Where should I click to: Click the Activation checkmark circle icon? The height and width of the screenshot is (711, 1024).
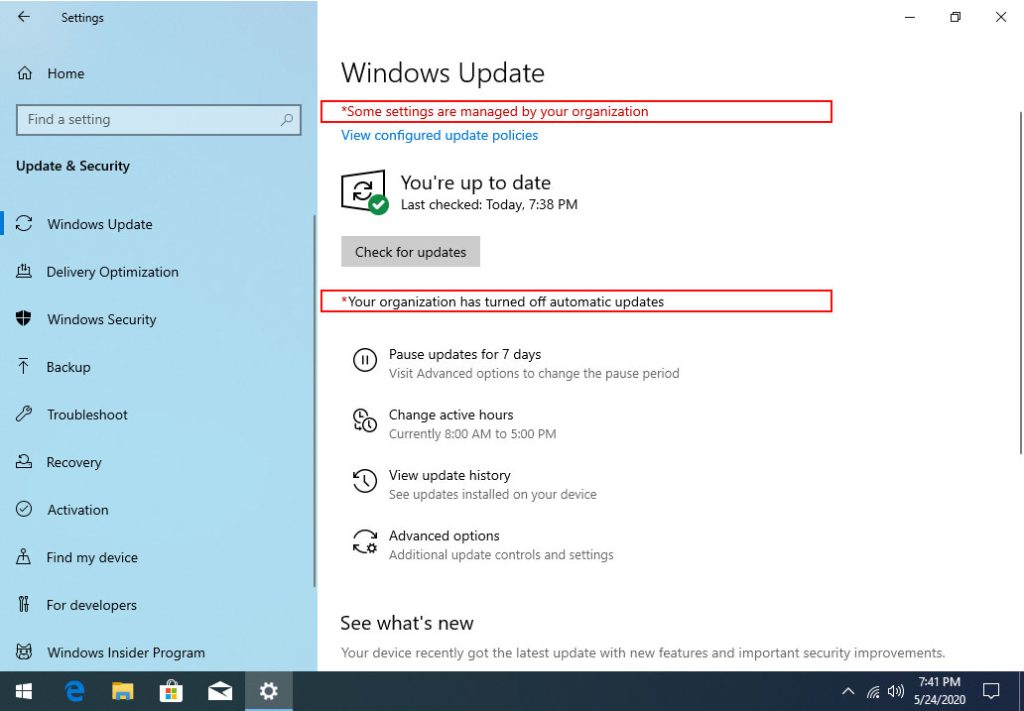point(24,509)
